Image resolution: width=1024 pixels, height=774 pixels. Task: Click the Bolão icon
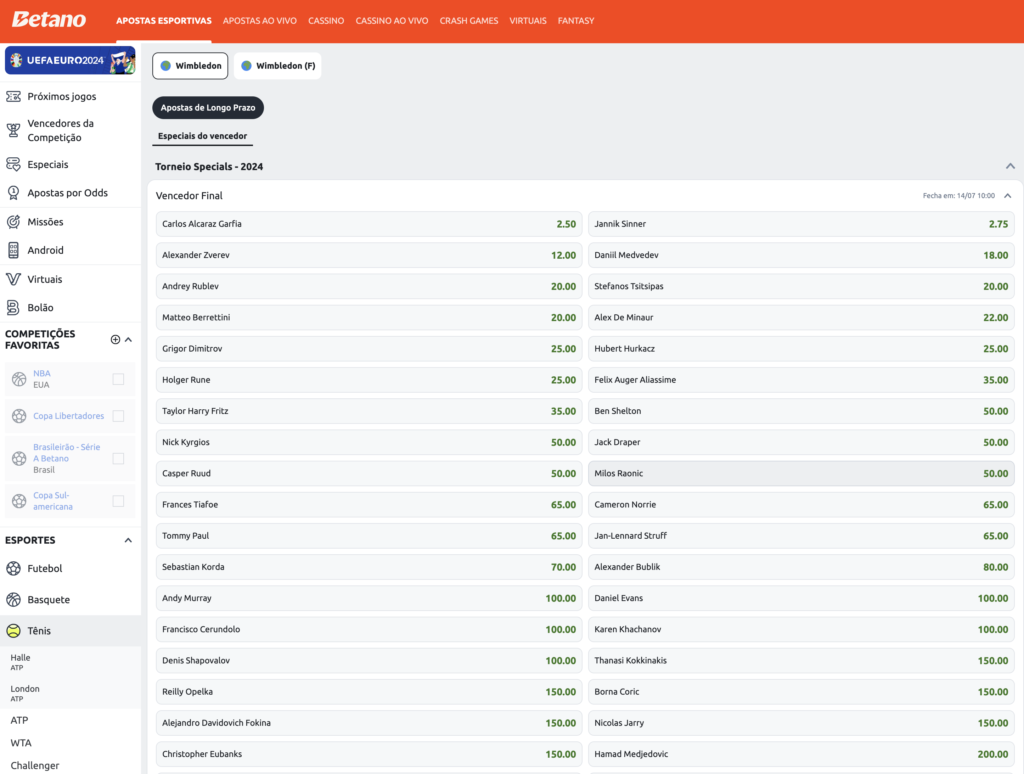click(x=13, y=308)
